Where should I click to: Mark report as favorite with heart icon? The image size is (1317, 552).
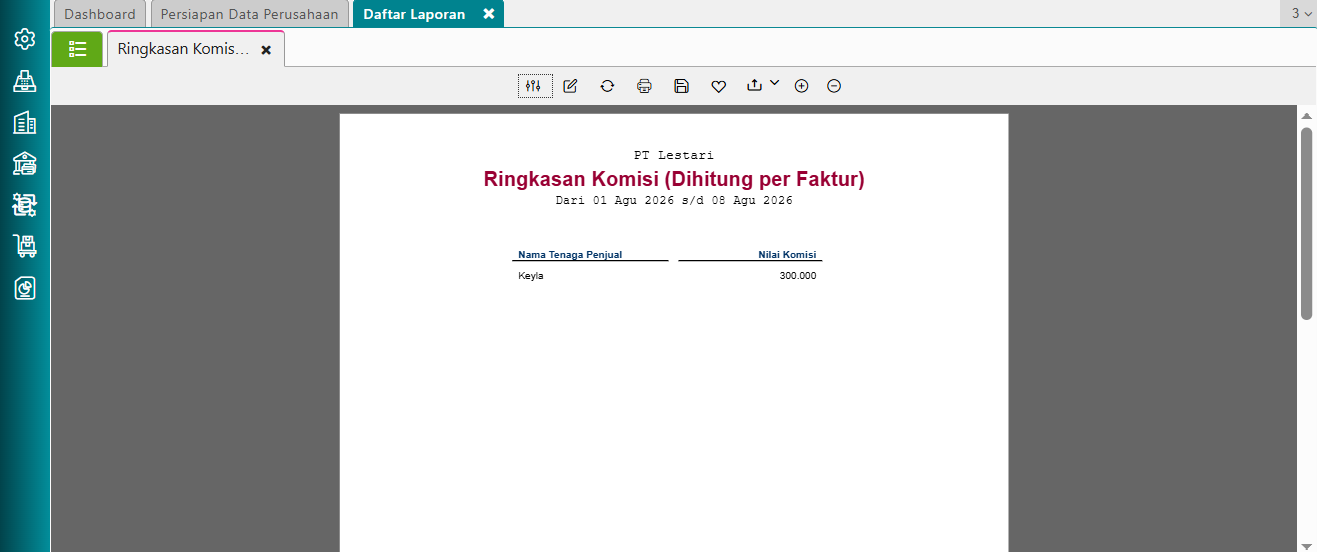718,87
